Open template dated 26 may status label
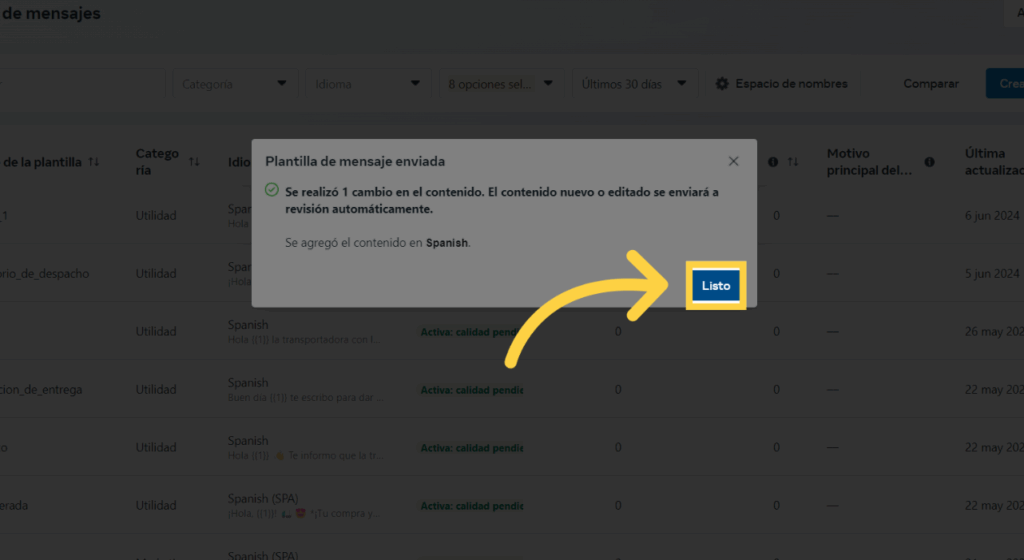Viewport: 1024px width, 560px height. pos(471,332)
